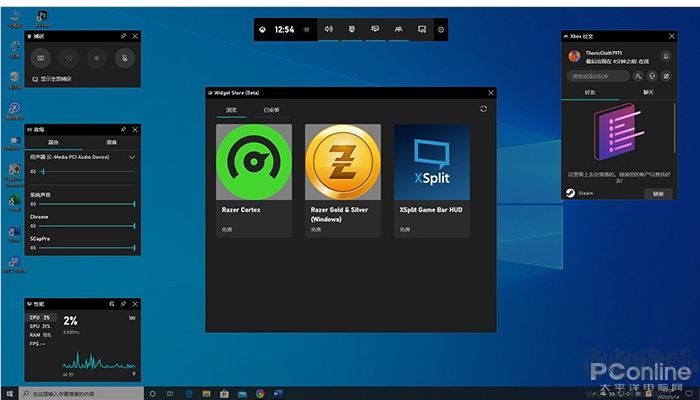Toggle Performance widget from Game Bar toolbar
Image resolution: width=700 pixels, height=400 pixels.
point(375,29)
